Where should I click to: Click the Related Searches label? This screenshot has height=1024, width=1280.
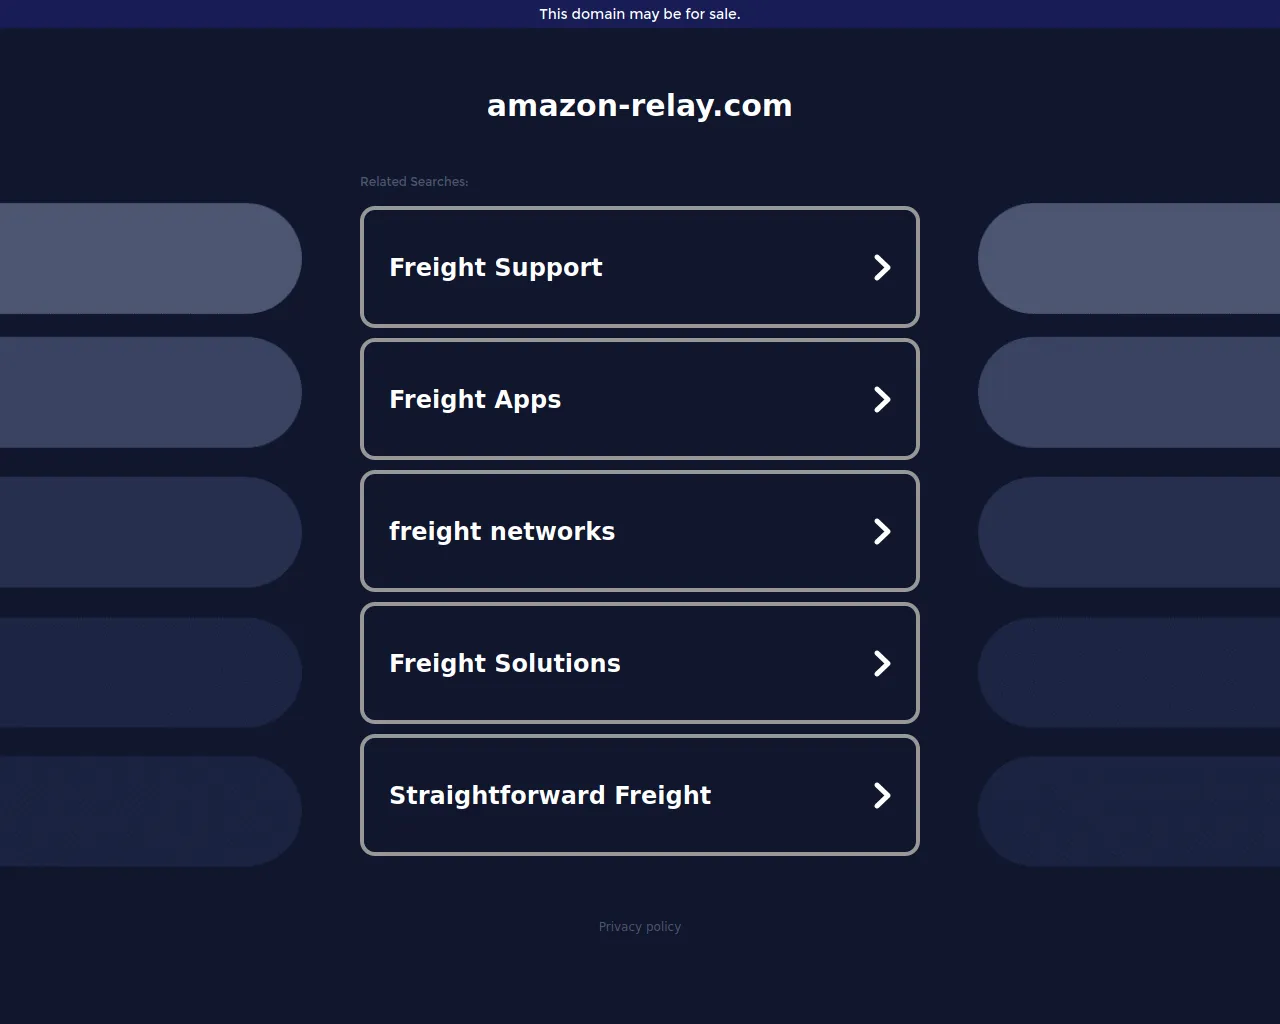point(414,182)
